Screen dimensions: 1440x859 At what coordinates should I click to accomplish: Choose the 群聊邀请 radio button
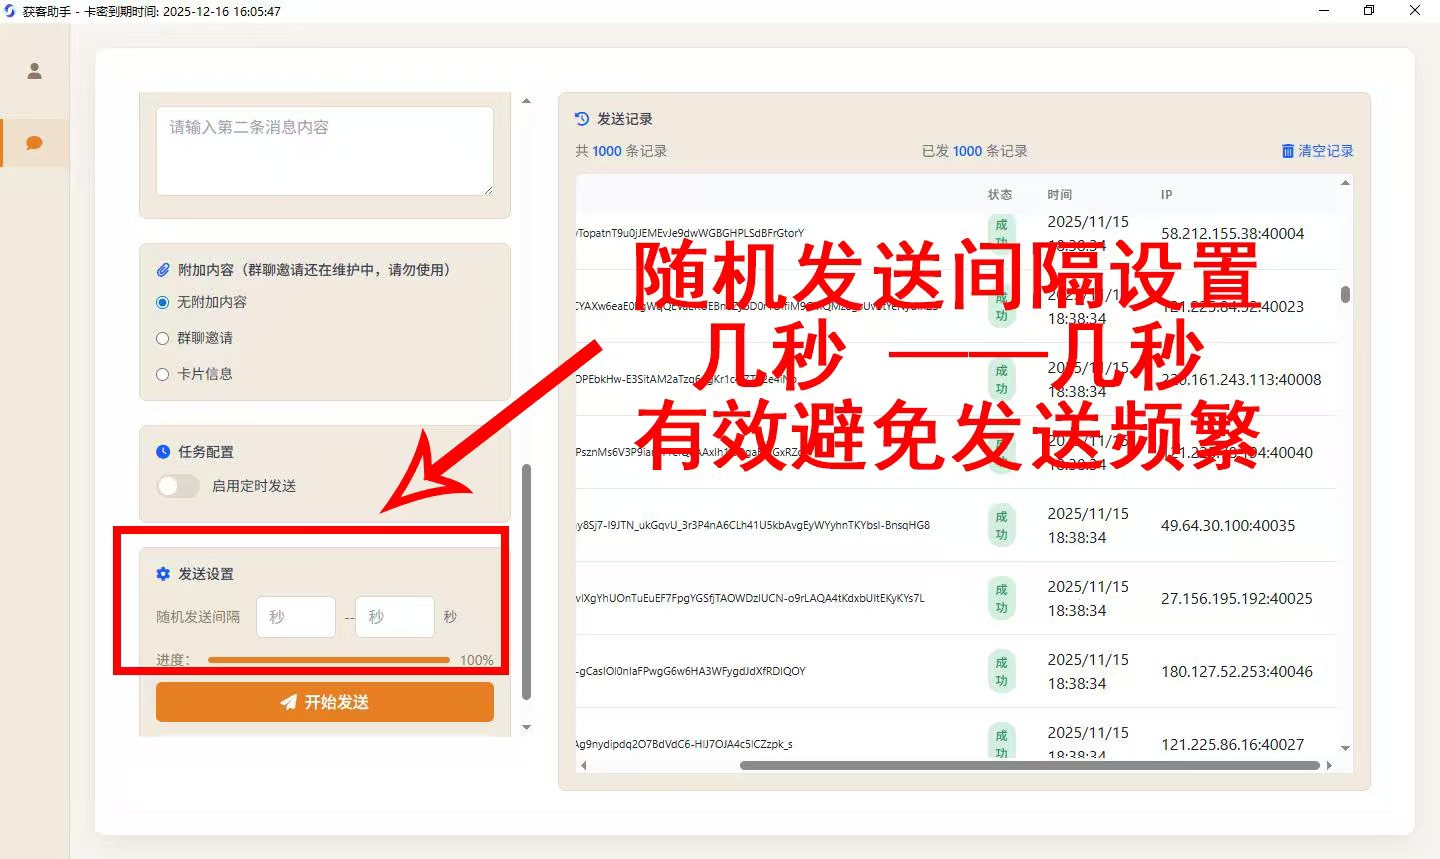(x=162, y=338)
